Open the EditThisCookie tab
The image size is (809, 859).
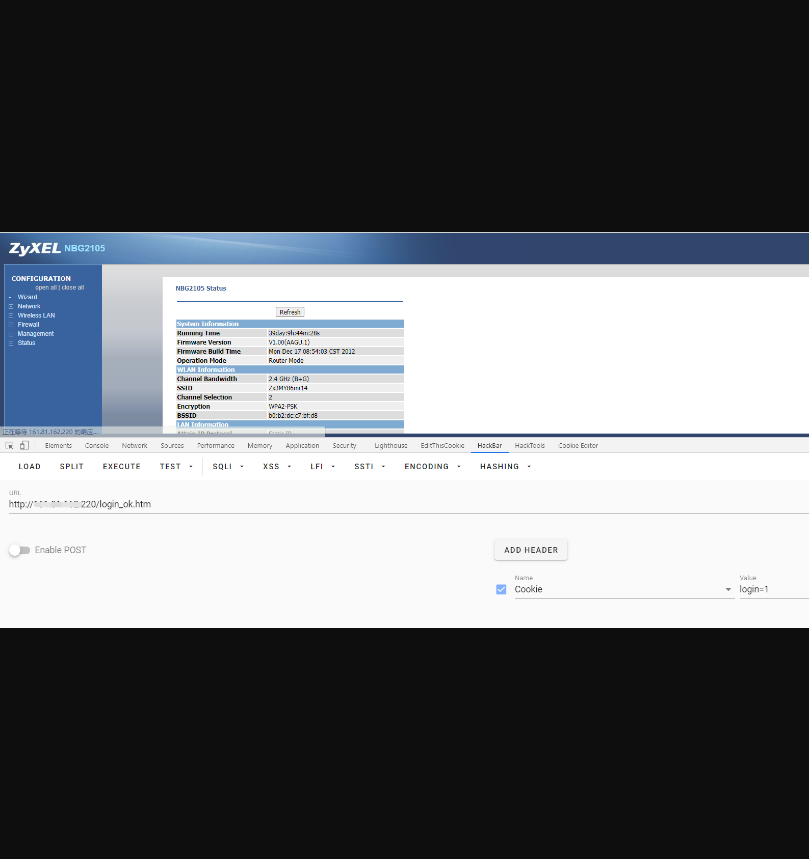[x=442, y=445]
